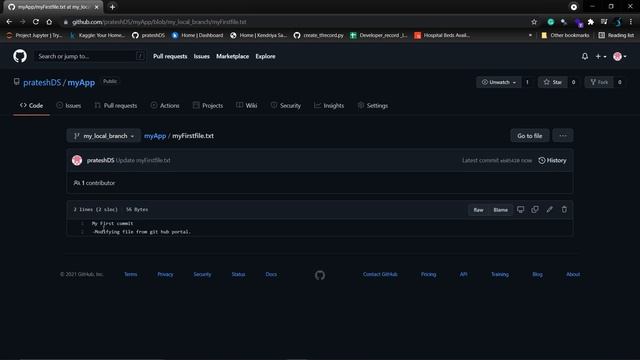
Task: Open the Blame view
Action: (x=500, y=210)
